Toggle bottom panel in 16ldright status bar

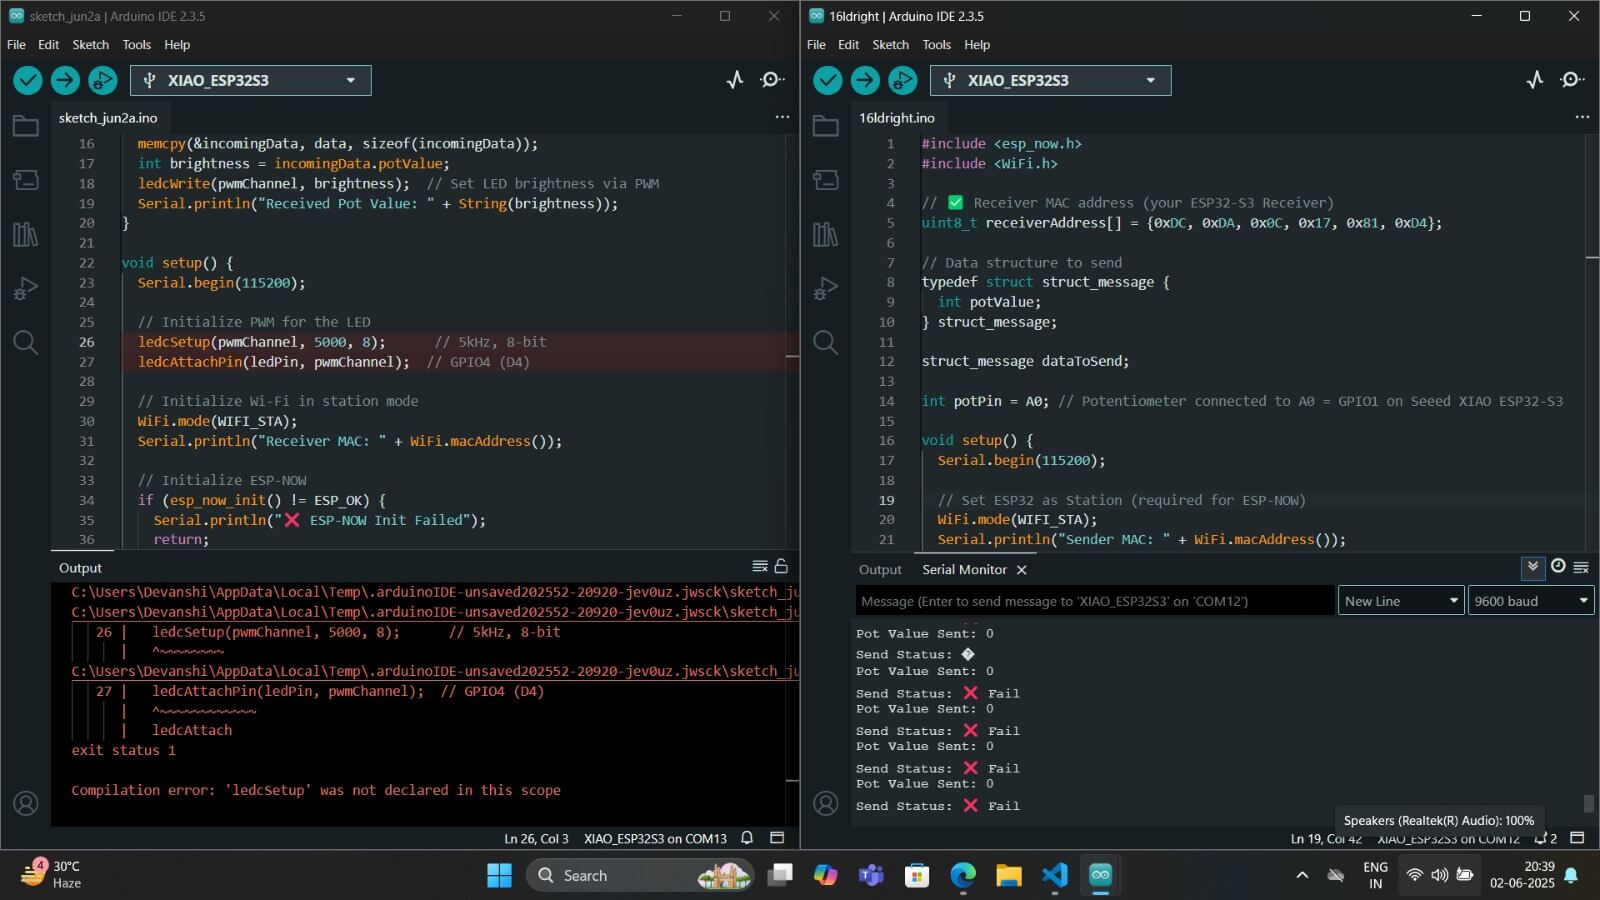point(1577,838)
